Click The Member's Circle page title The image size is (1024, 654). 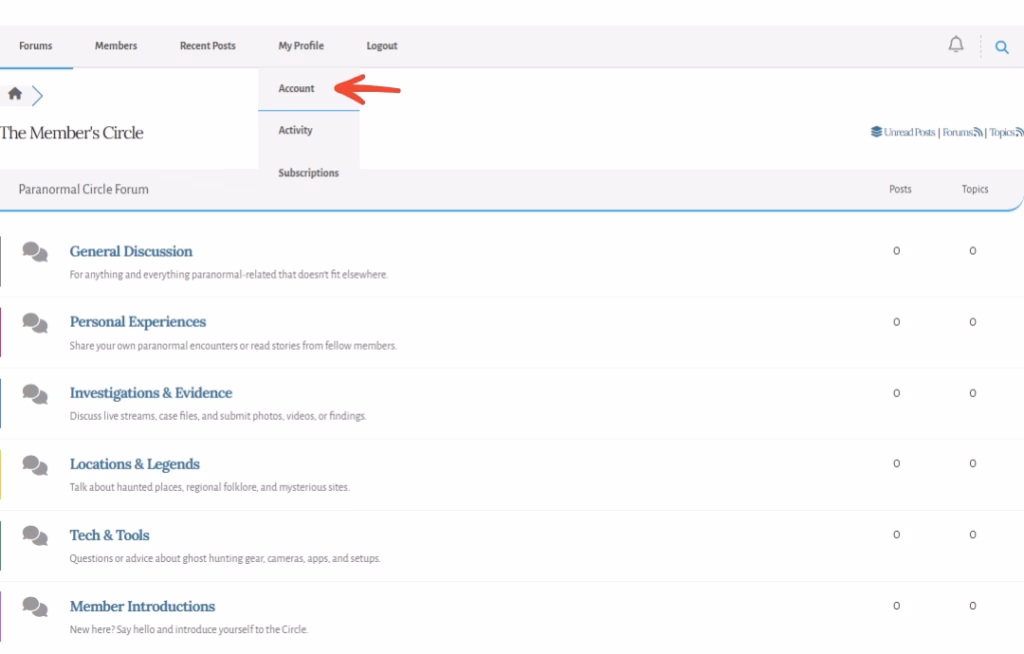(72, 133)
